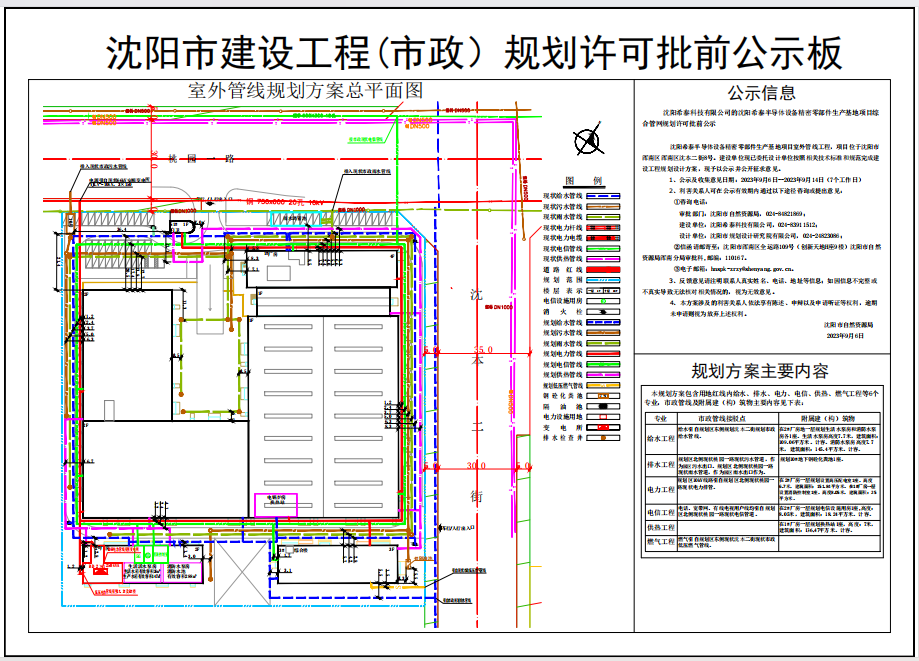Click the date 2023年9月6日 under signature
919x661 pixels.
coord(845,336)
